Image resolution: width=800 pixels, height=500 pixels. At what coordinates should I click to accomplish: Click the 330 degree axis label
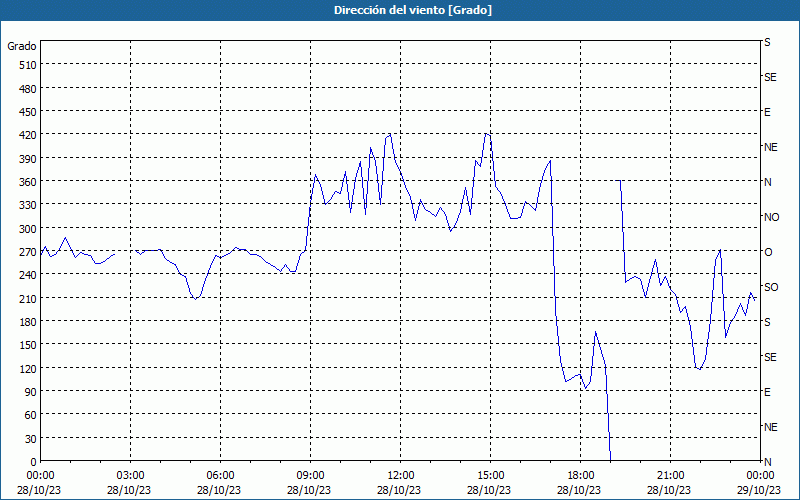[x=28, y=205]
